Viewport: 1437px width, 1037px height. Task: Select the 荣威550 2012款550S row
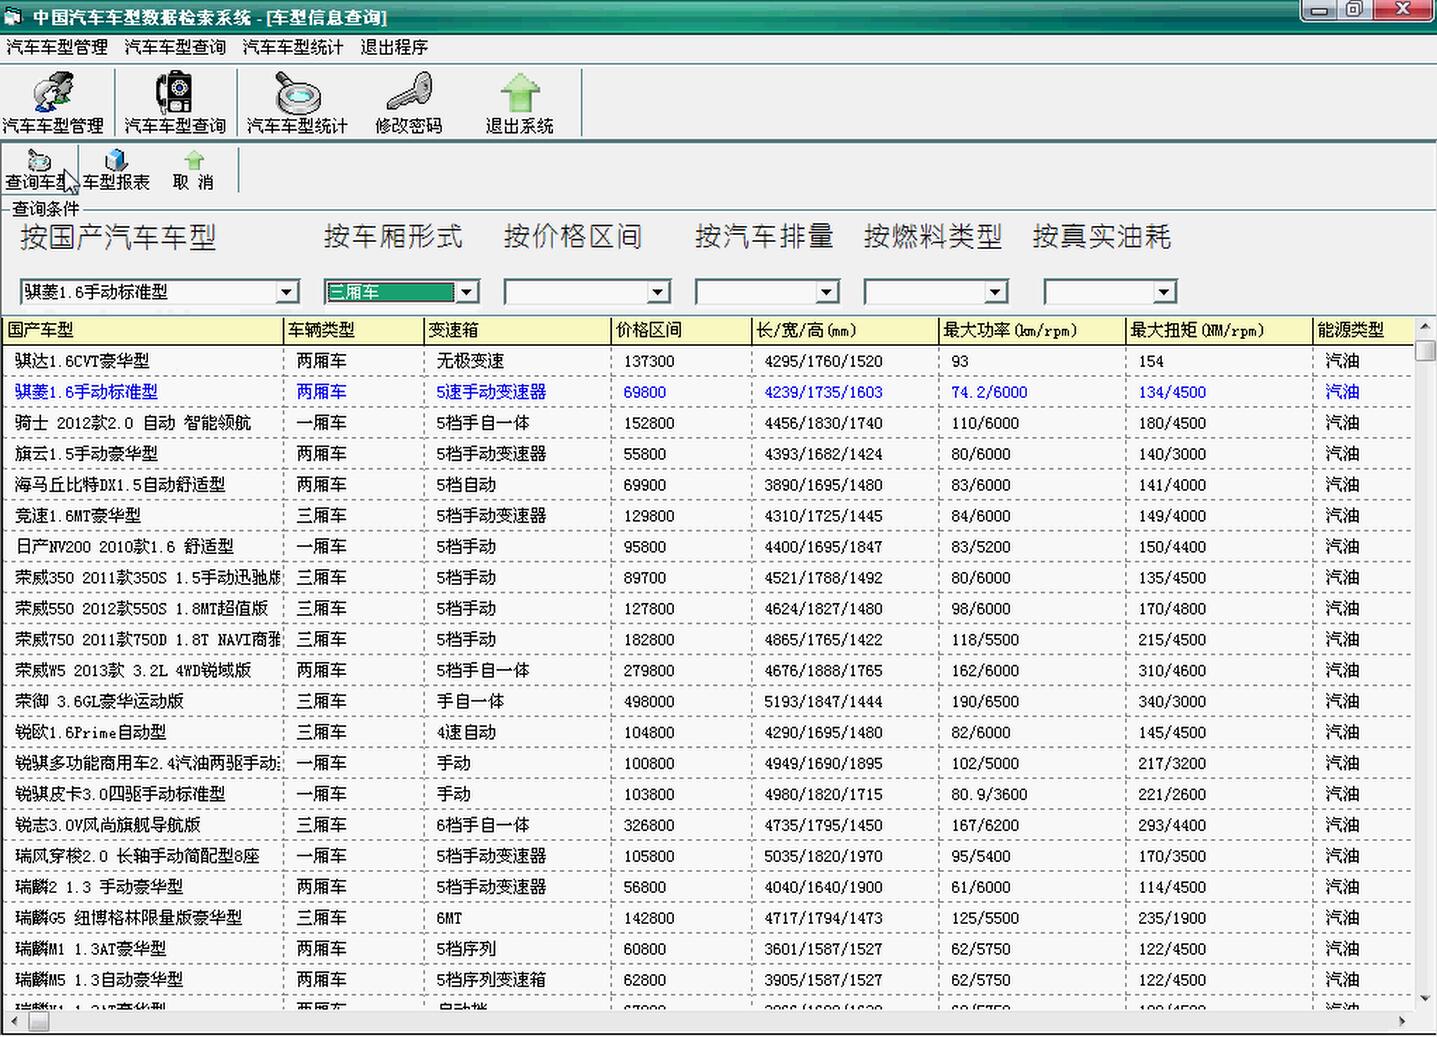[x=709, y=609]
